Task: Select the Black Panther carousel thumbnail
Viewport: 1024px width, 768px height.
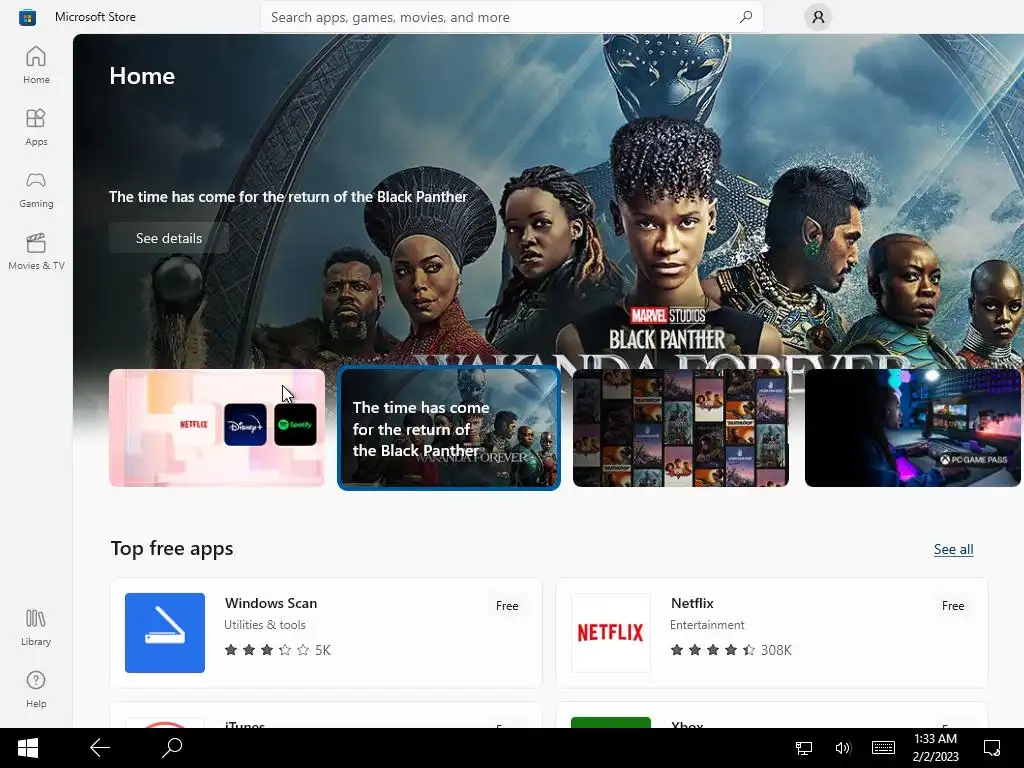Action: click(x=449, y=428)
